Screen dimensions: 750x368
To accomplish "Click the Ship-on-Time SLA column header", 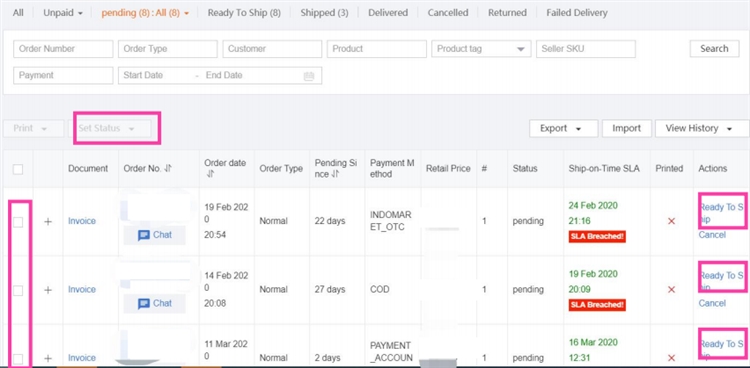I will coord(604,168).
